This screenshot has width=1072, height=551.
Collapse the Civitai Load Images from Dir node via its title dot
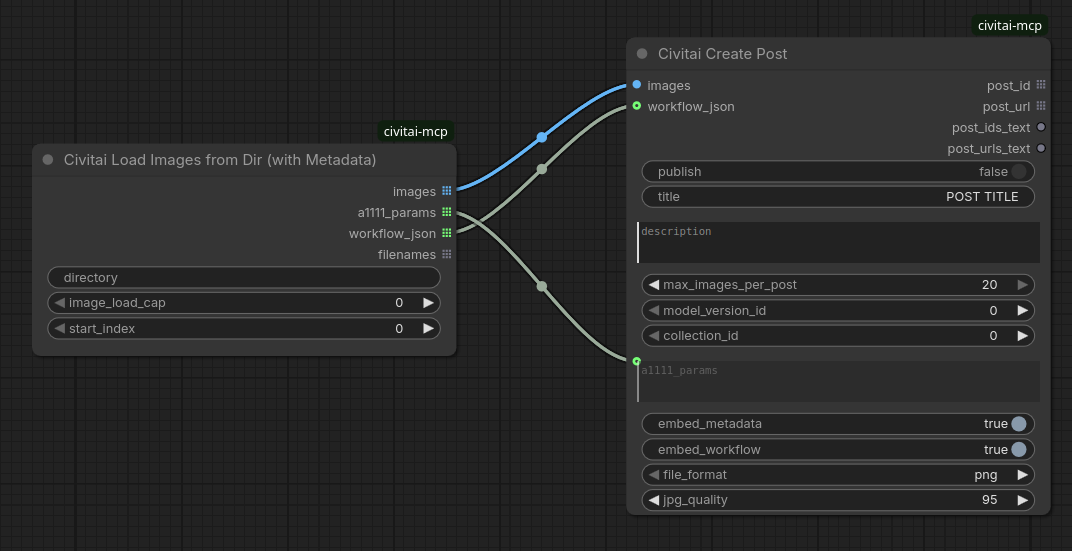(x=48, y=160)
